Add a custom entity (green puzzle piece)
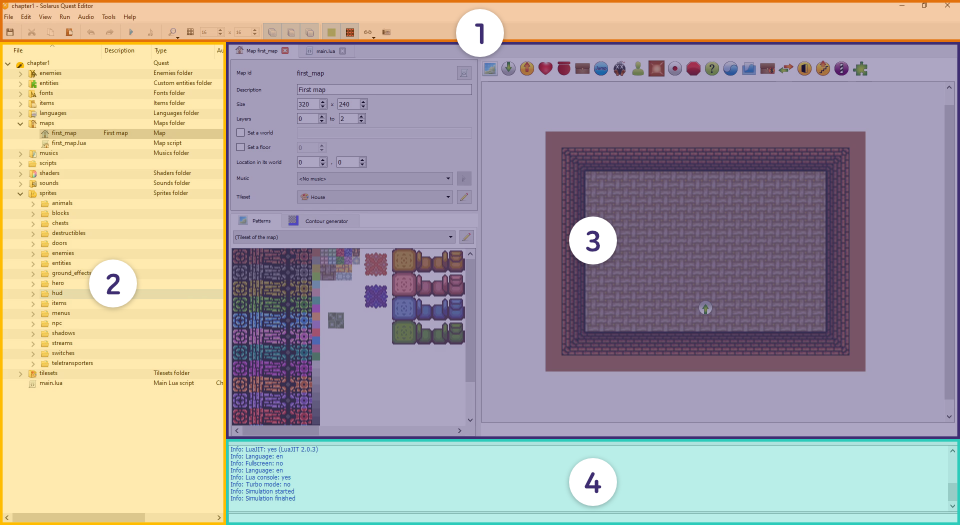This screenshot has height=525, width=960. click(x=860, y=69)
